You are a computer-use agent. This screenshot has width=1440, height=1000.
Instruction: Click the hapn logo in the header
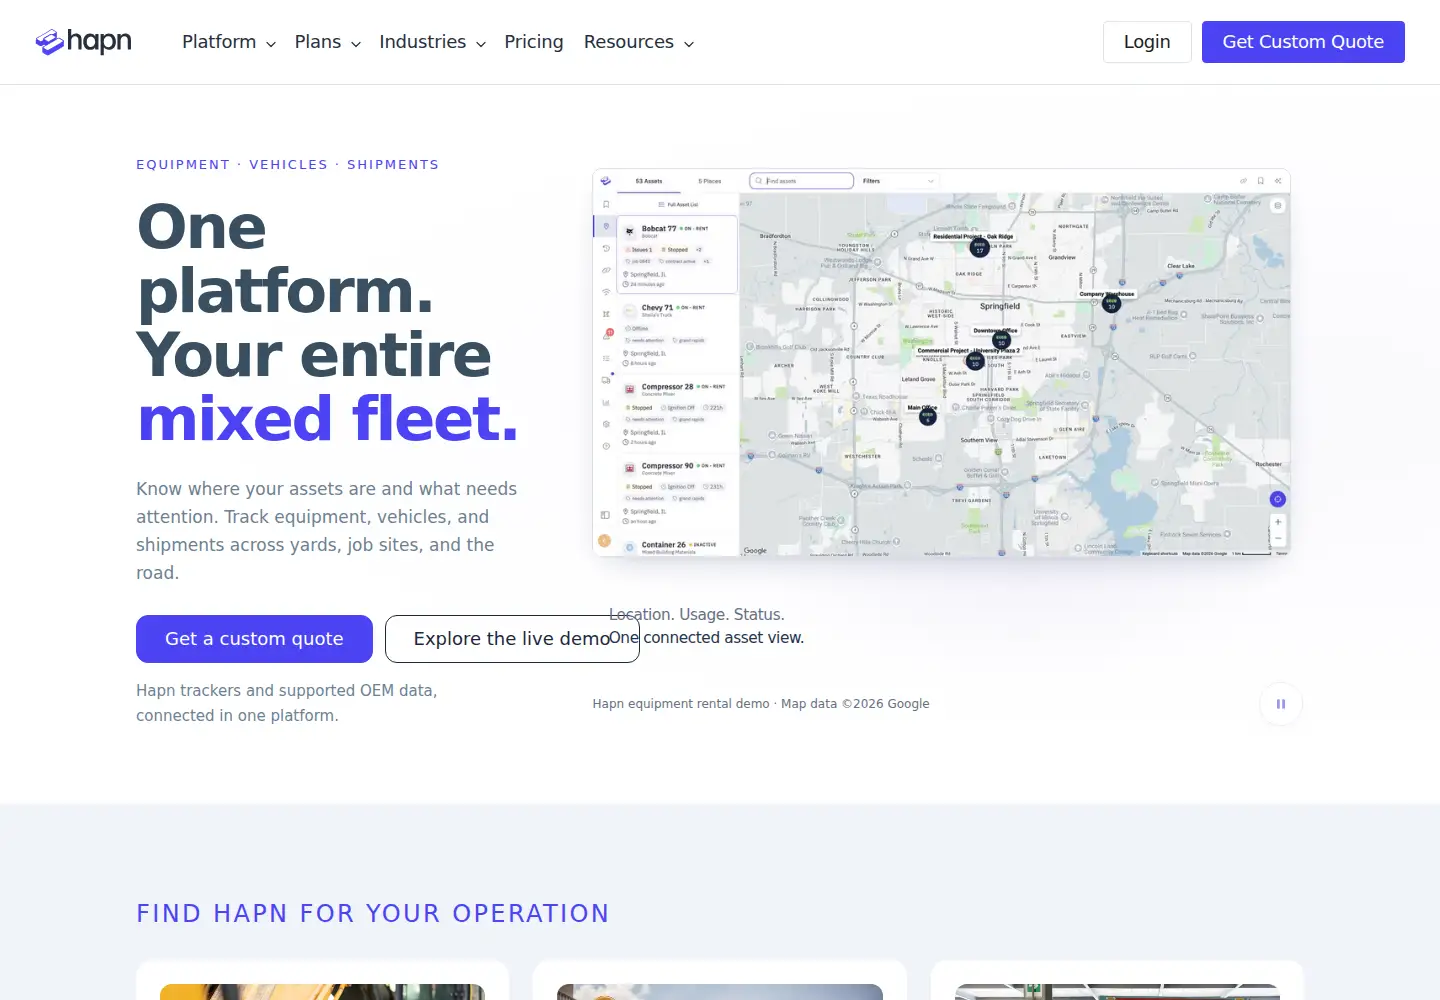[84, 42]
